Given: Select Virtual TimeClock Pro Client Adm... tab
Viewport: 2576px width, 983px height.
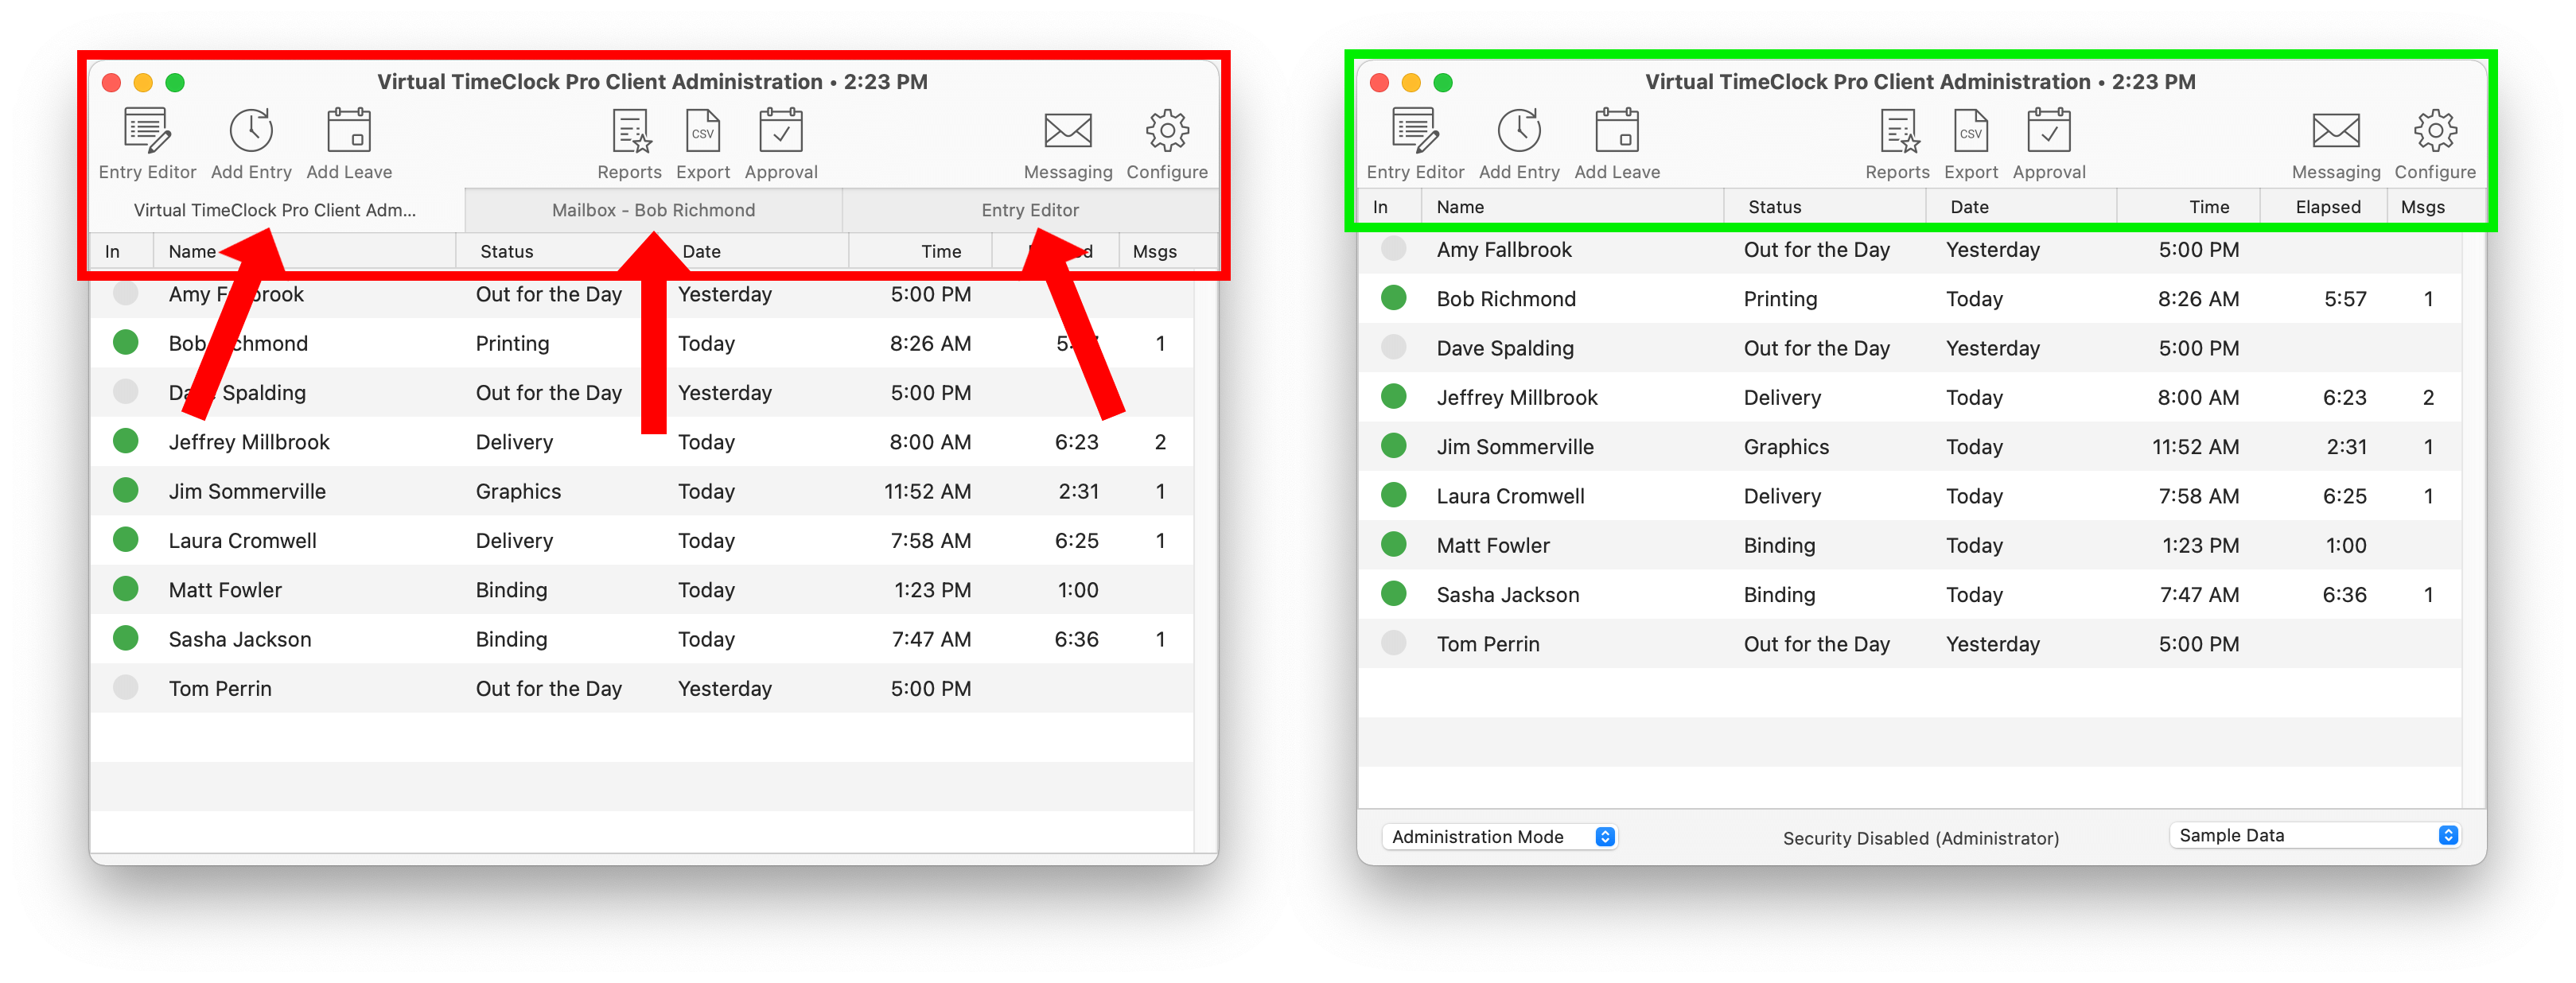Looking at the screenshot, I should click(276, 210).
